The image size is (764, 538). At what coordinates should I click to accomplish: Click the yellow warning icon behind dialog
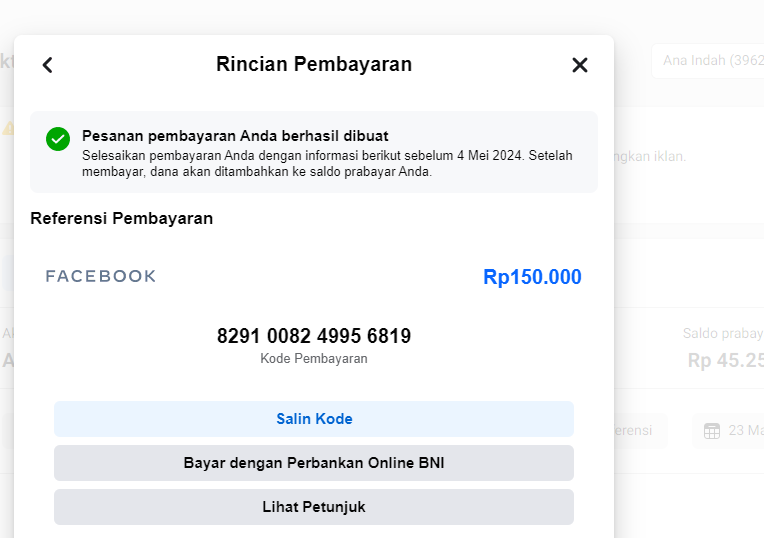[x=7, y=128]
